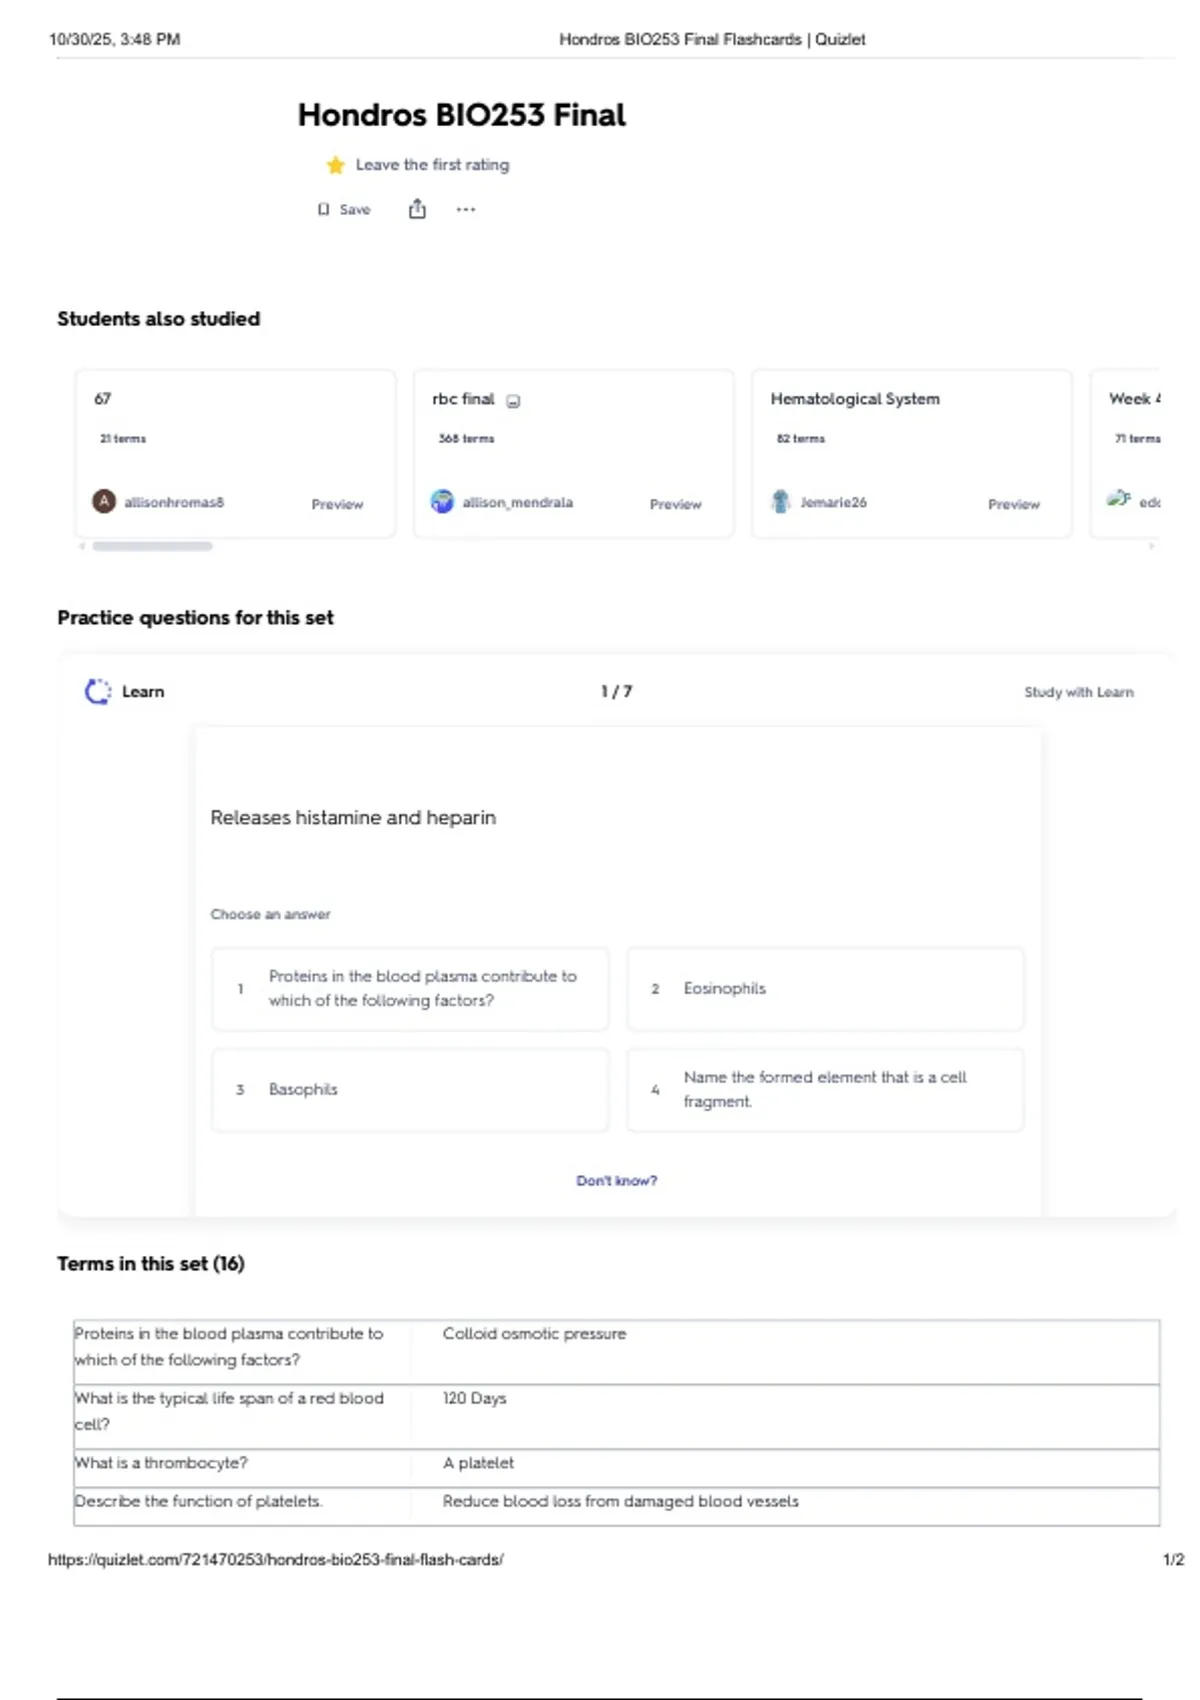
Task: Click the Don't know? link
Action: pyautogui.click(x=617, y=1180)
